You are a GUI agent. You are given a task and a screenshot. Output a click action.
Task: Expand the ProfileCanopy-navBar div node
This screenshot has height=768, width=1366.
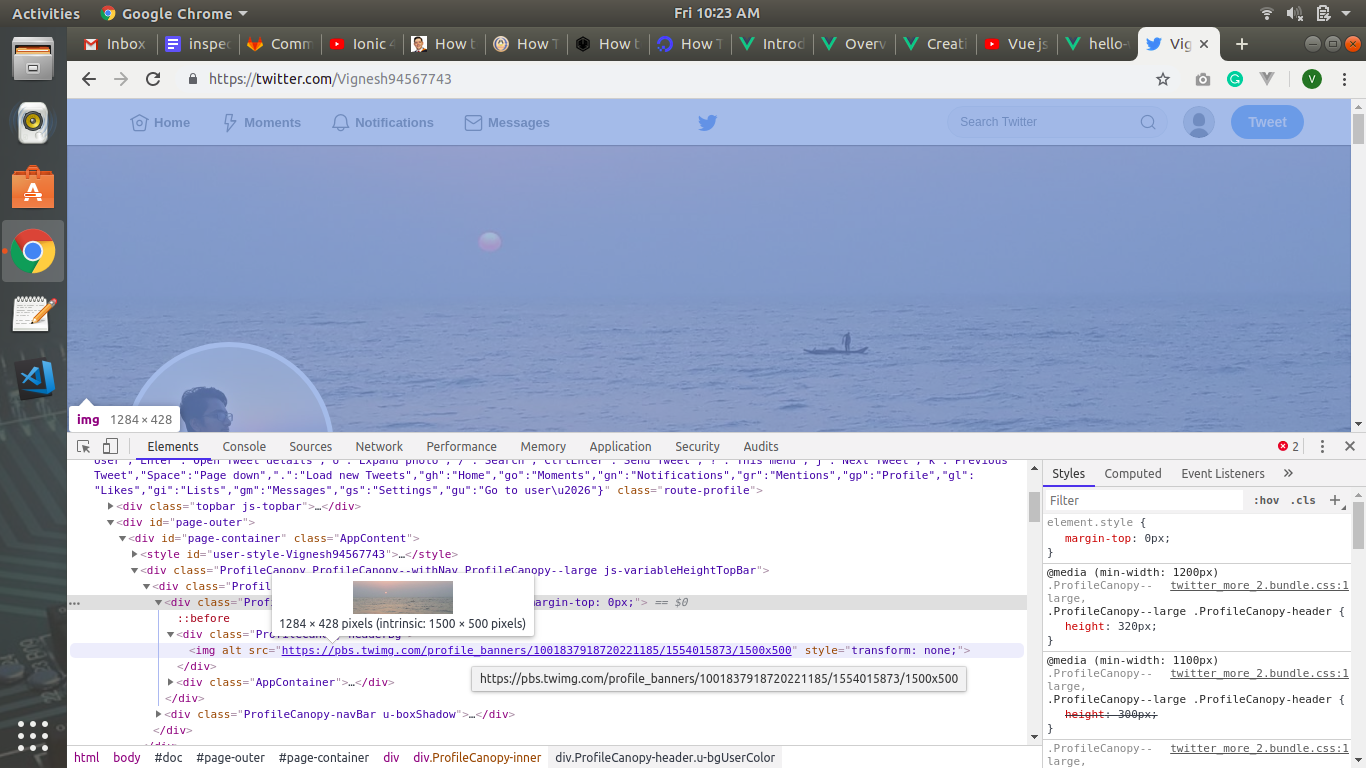[x=159, y=714]
